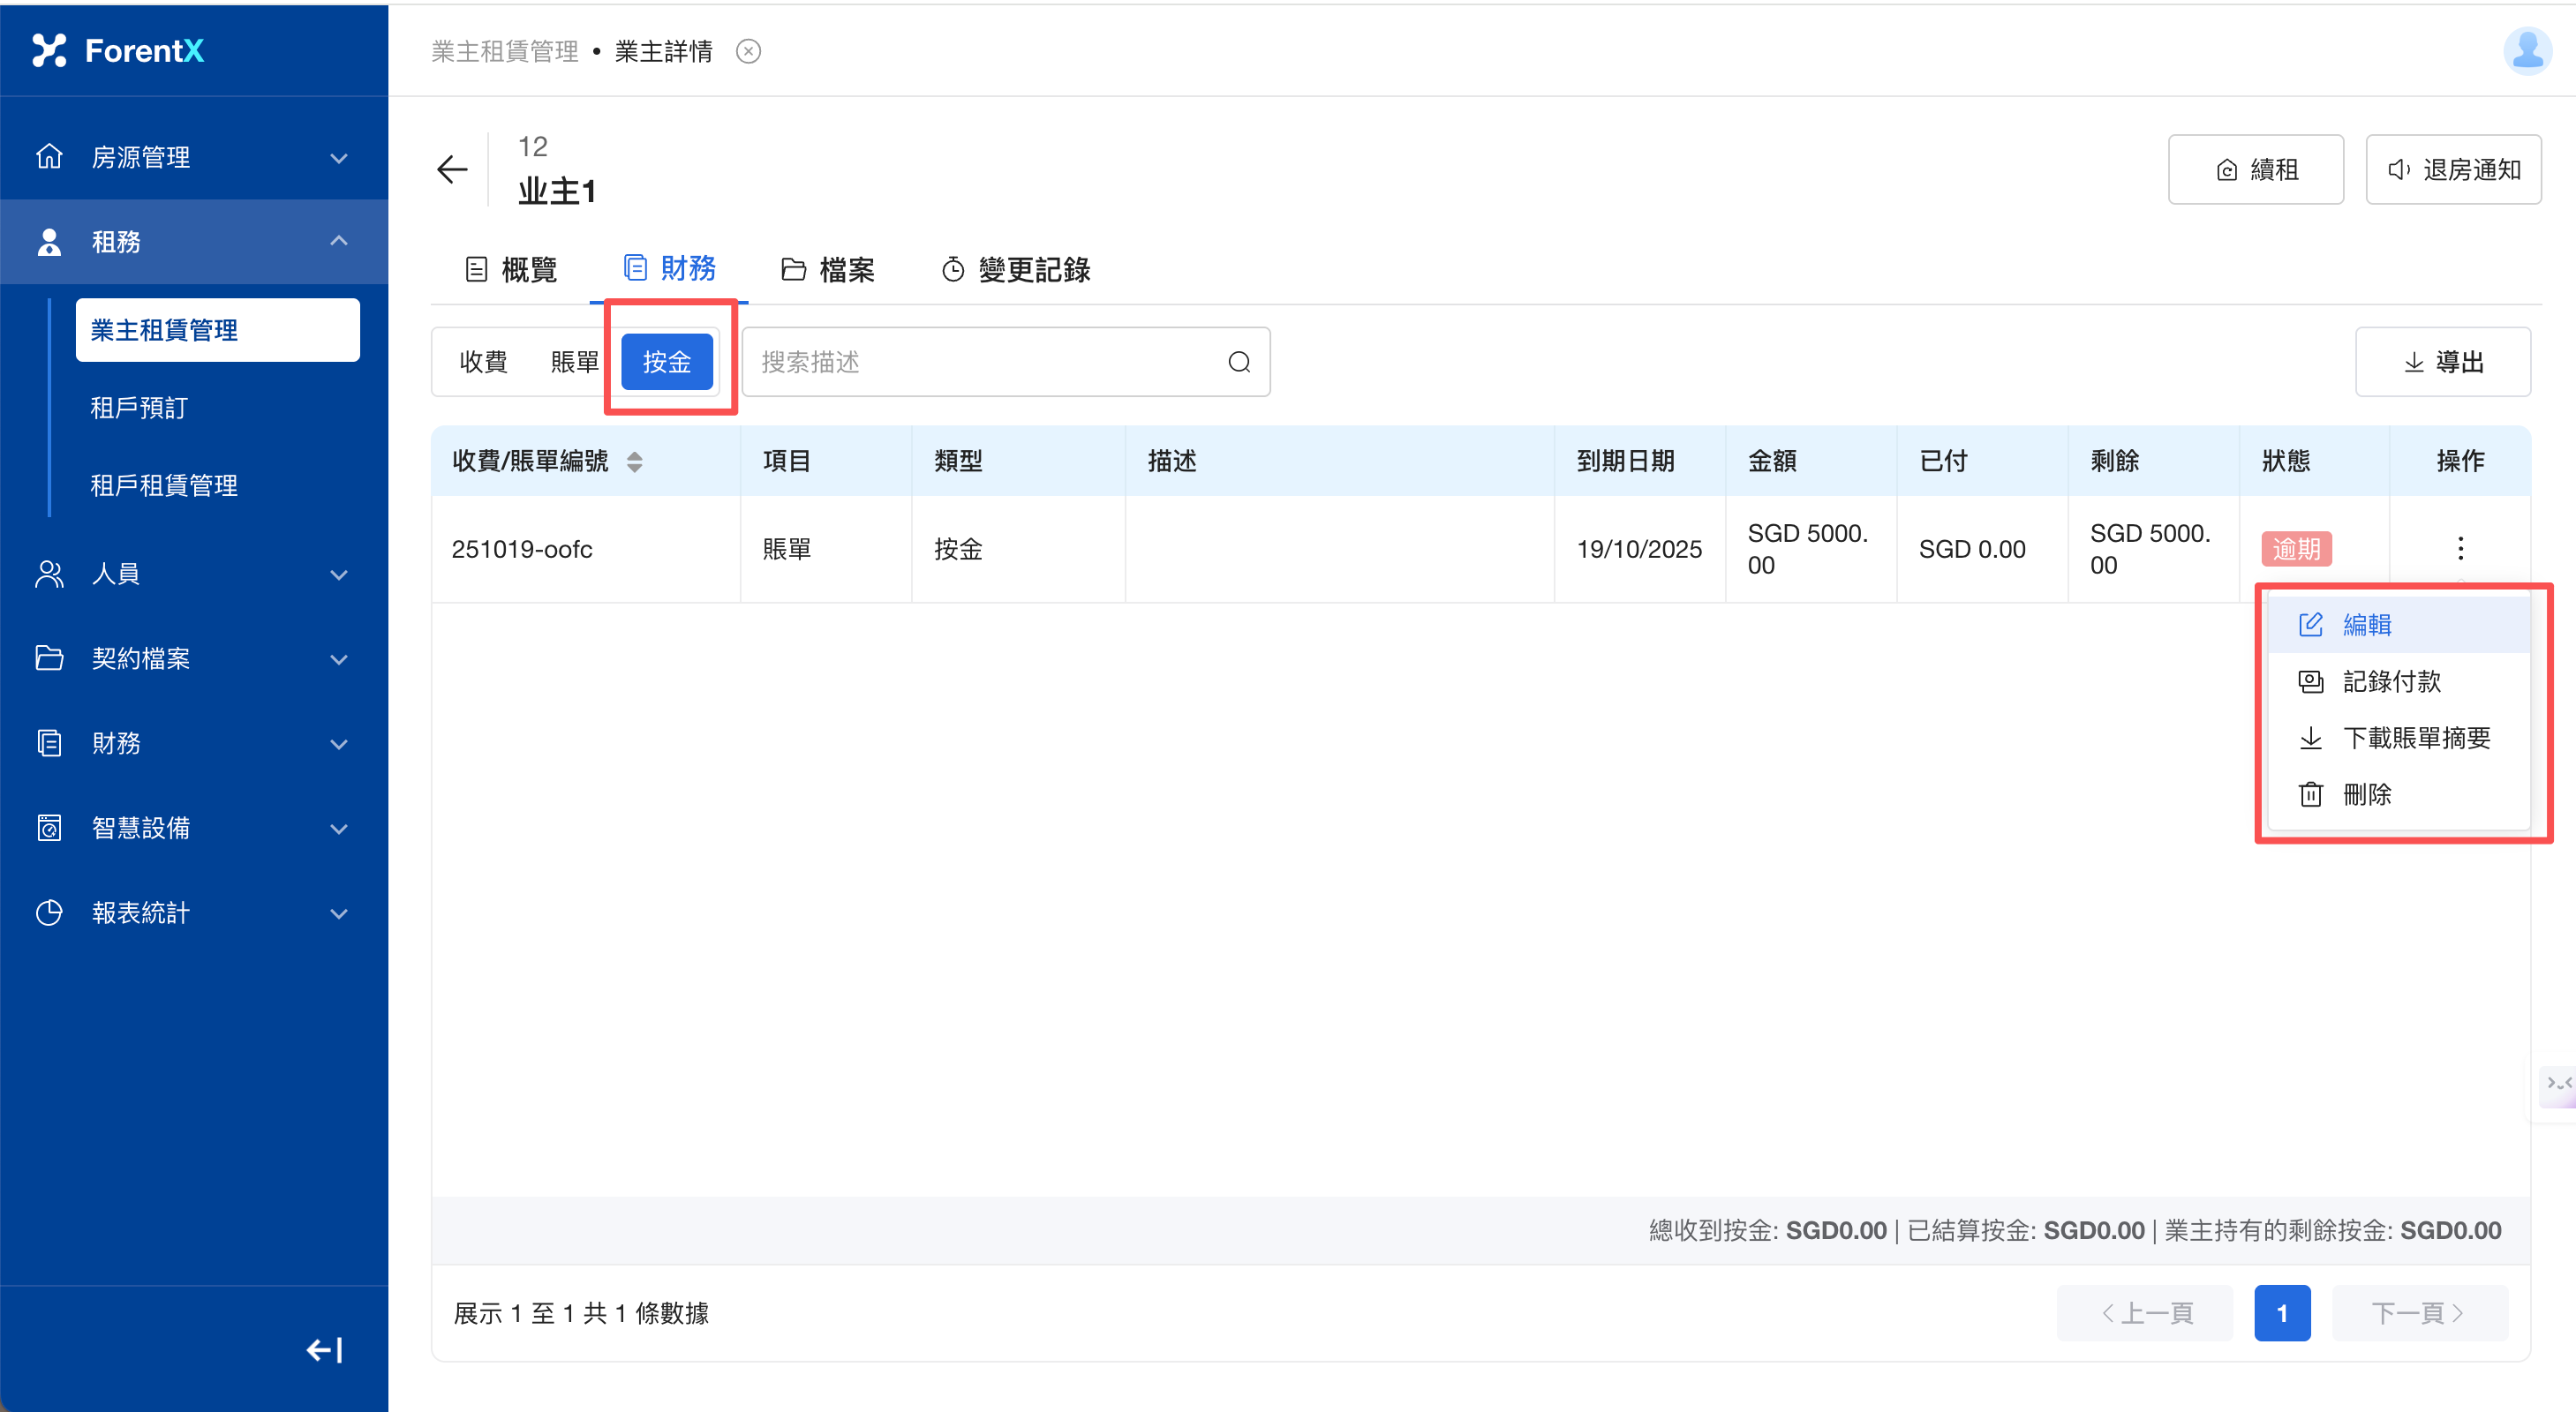Click the 導出 export button
2576x1412 pixels.
(x=2442, y=362)
